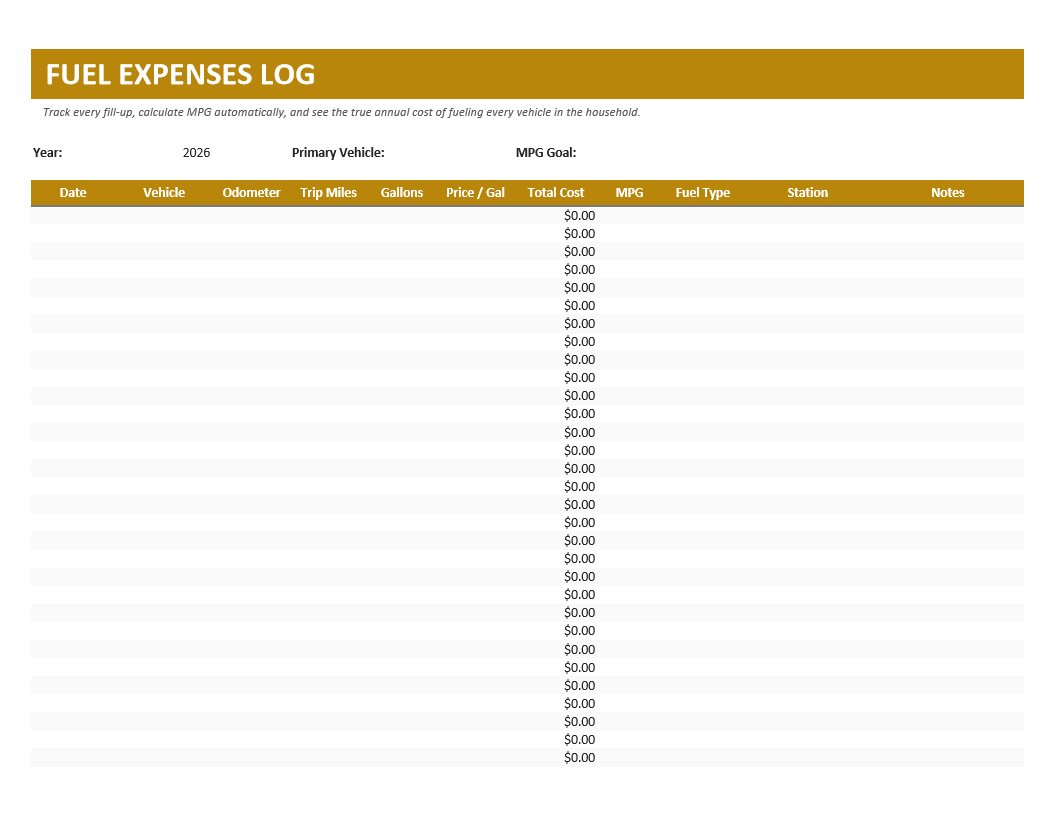Select the Gallons column header
This screenshot has width=1056, height=816.
[402, 193]
